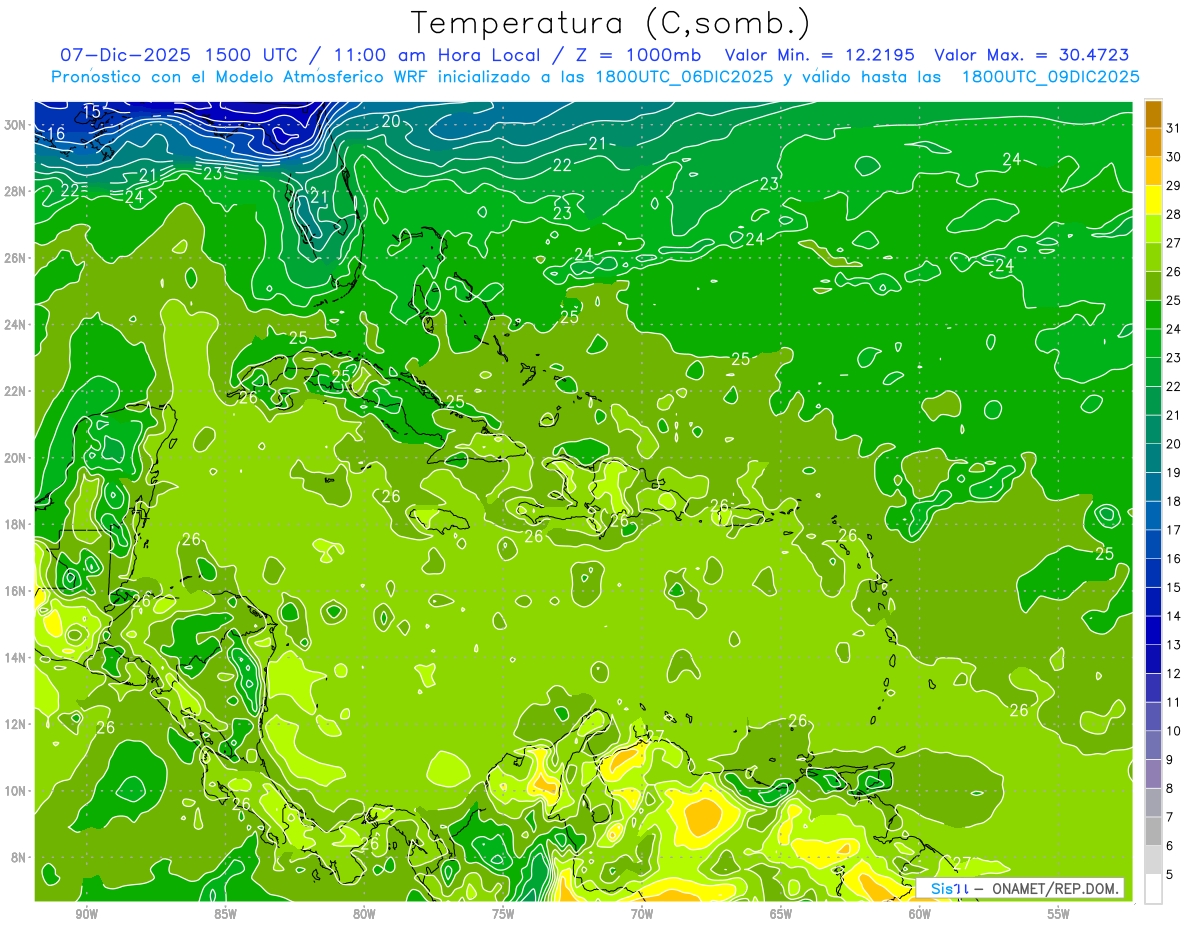Click the color bar legend label '27'

pos(1173,243)
